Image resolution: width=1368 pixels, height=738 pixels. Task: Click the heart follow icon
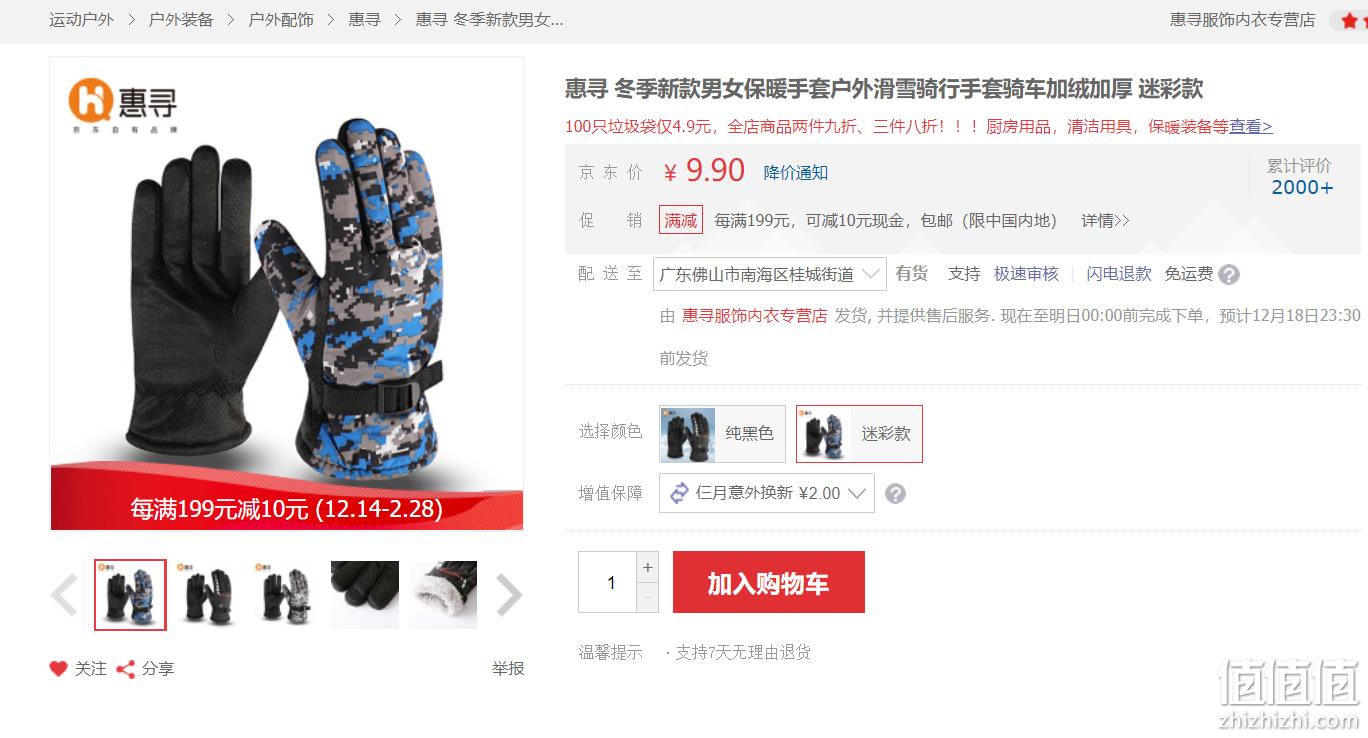click(59, 669)
